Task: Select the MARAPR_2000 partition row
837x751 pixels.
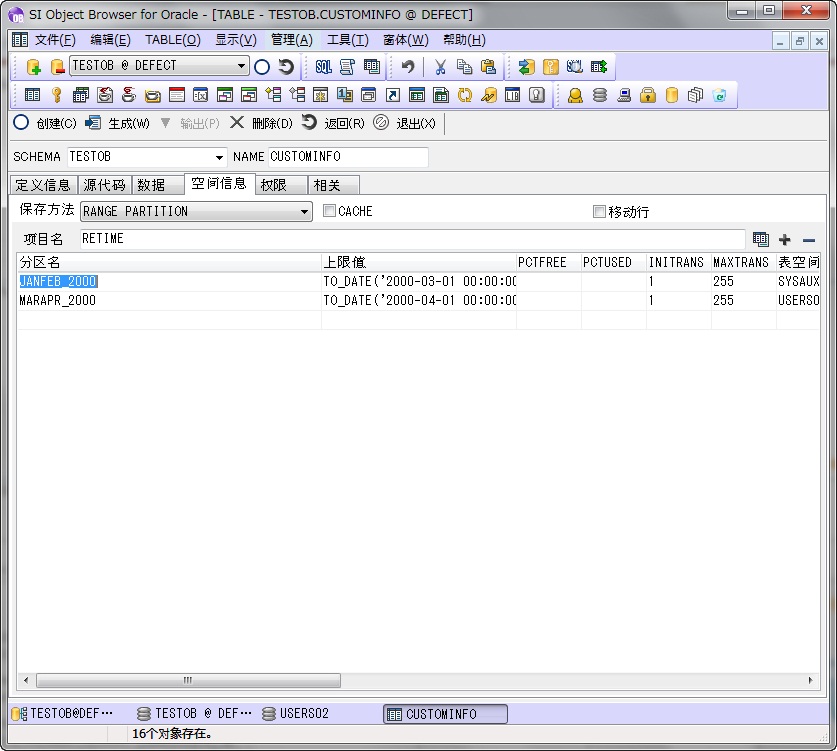Action: click(418, 301)
